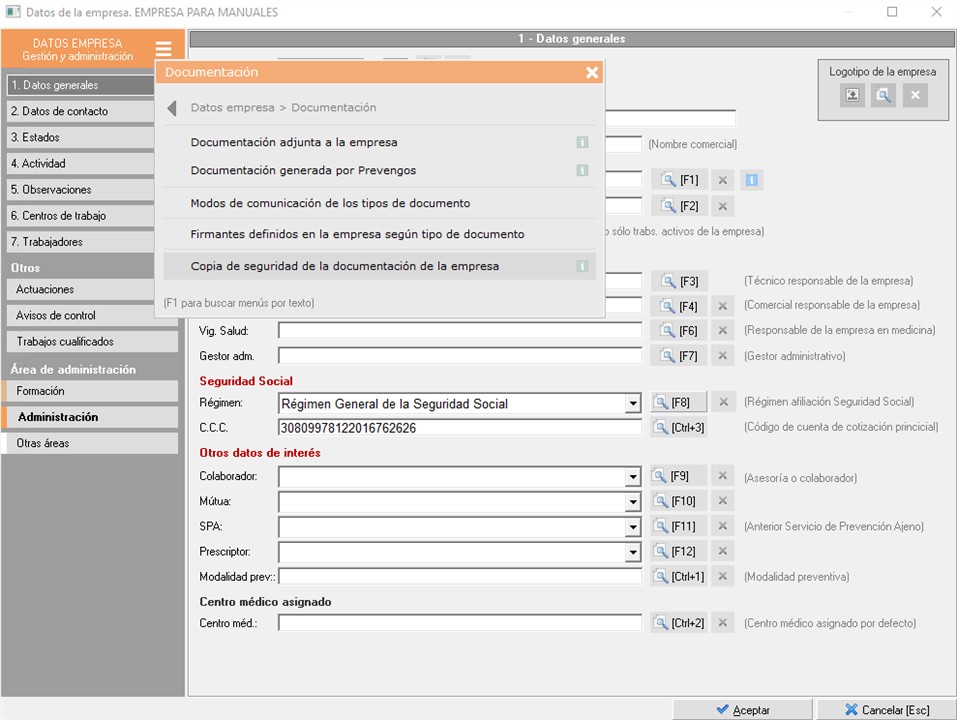This screenshot has width=957, height=720.
Task: Open the Mútua dropdown arrow
Action: click(x=632, y=502)
